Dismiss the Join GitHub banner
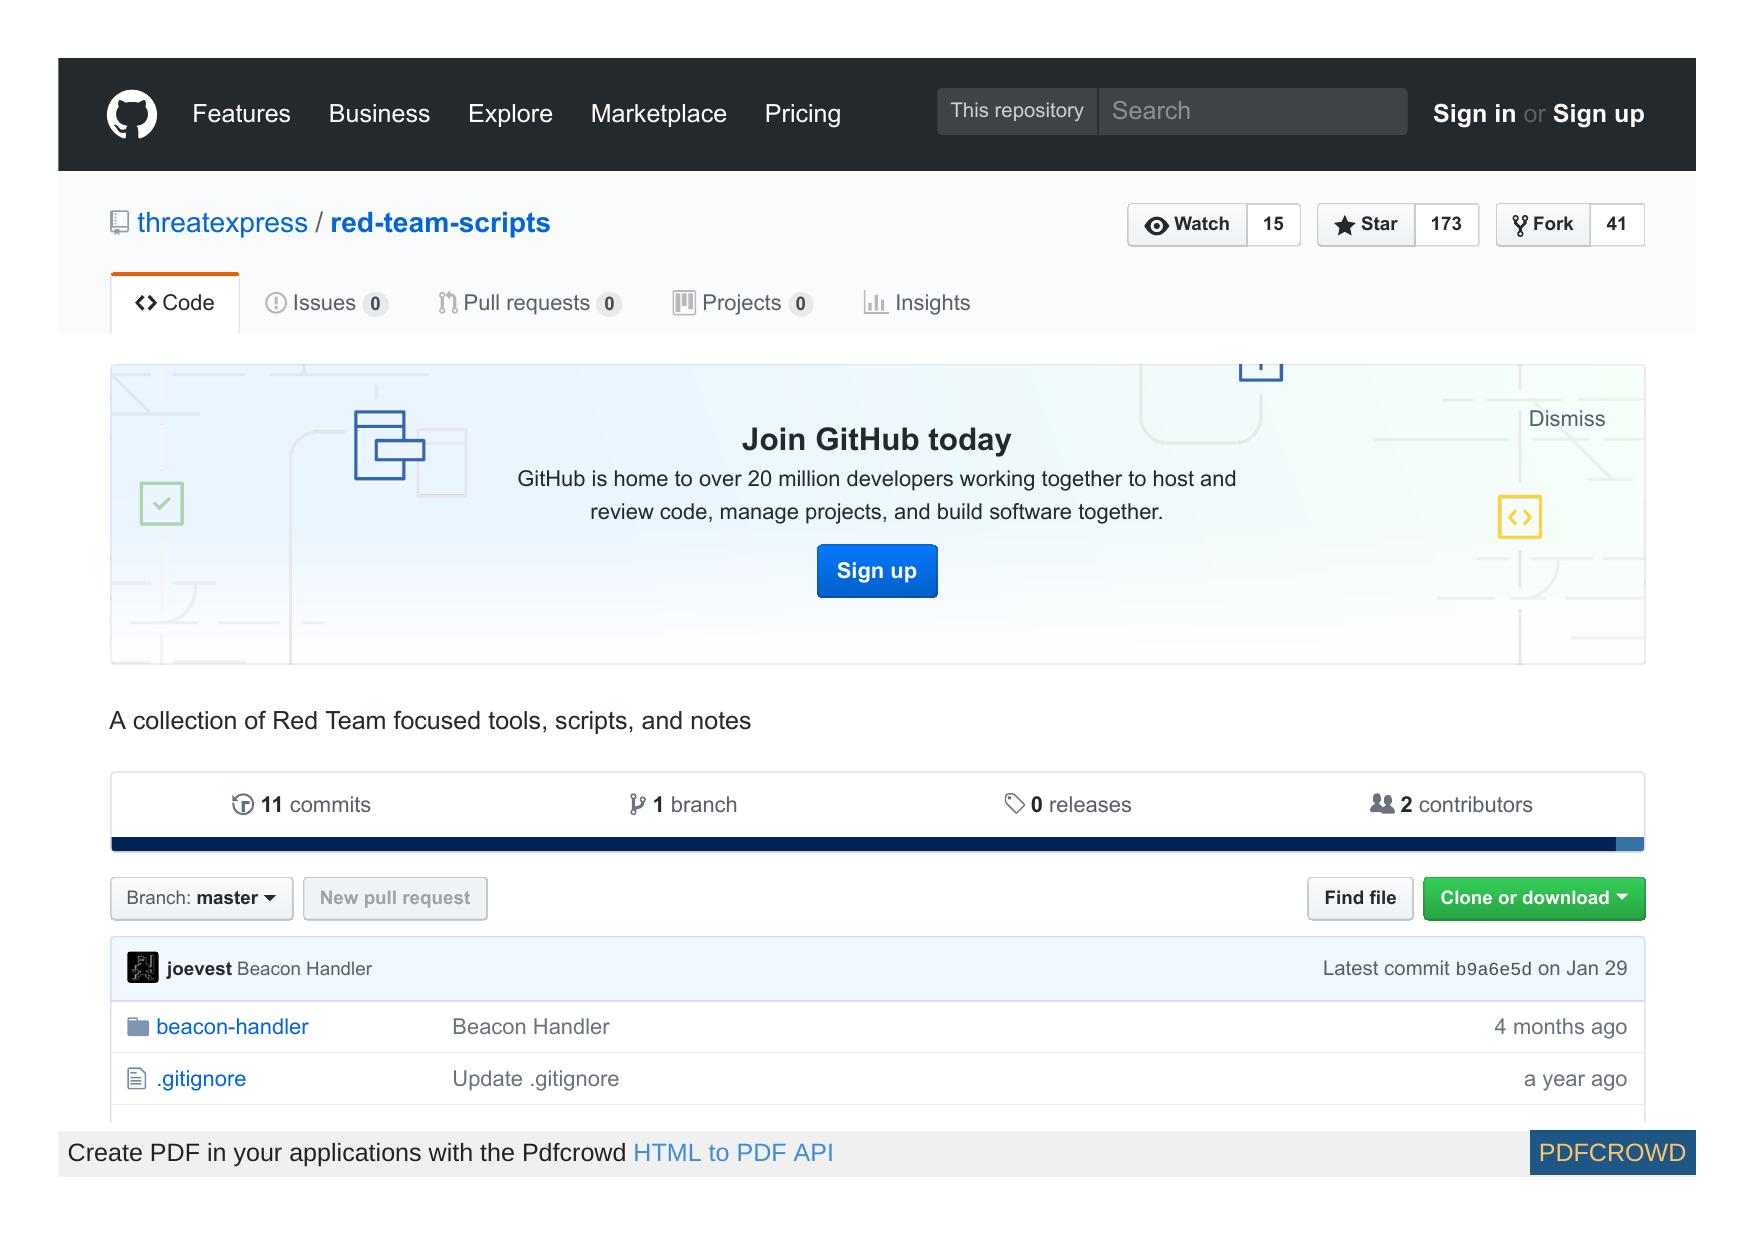This screenshot has width=1755, height=1242. pos(1565,419)
